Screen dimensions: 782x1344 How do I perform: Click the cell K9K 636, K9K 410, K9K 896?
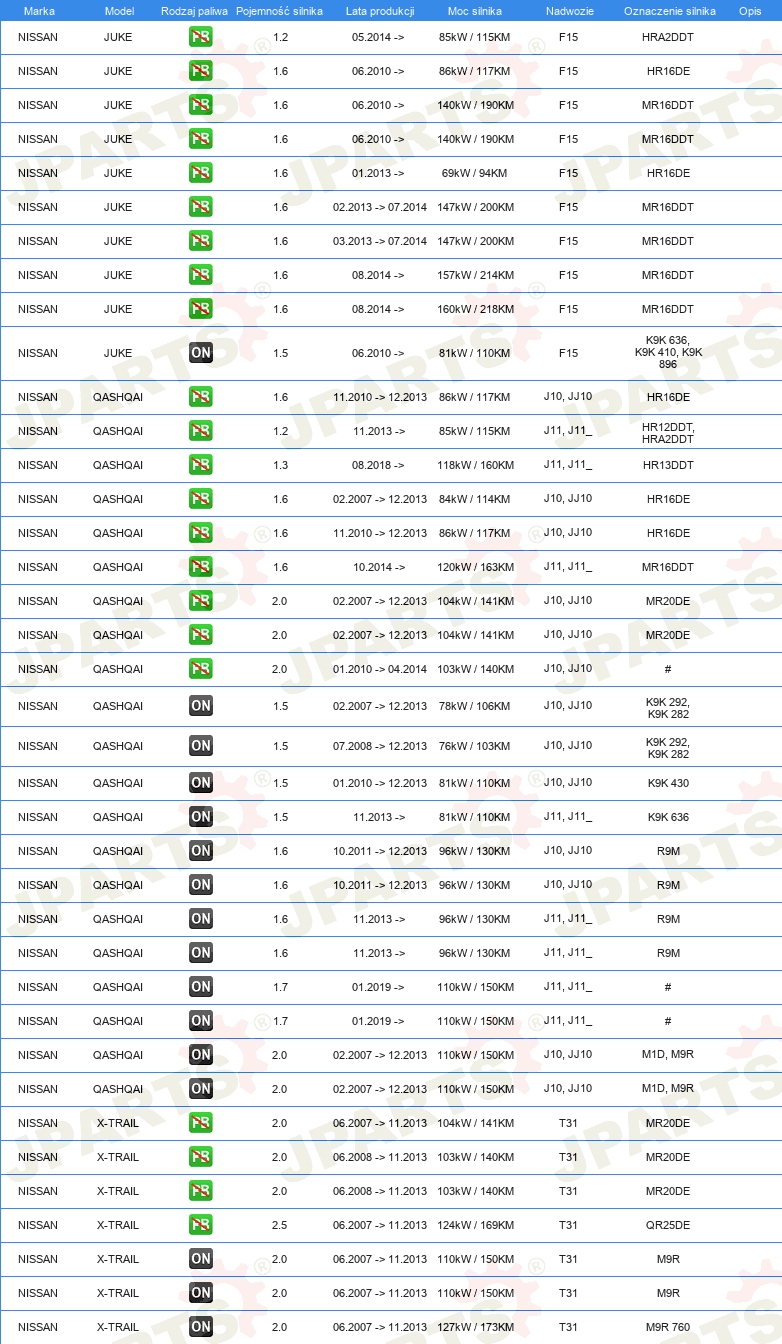click(x=668, y=352)
